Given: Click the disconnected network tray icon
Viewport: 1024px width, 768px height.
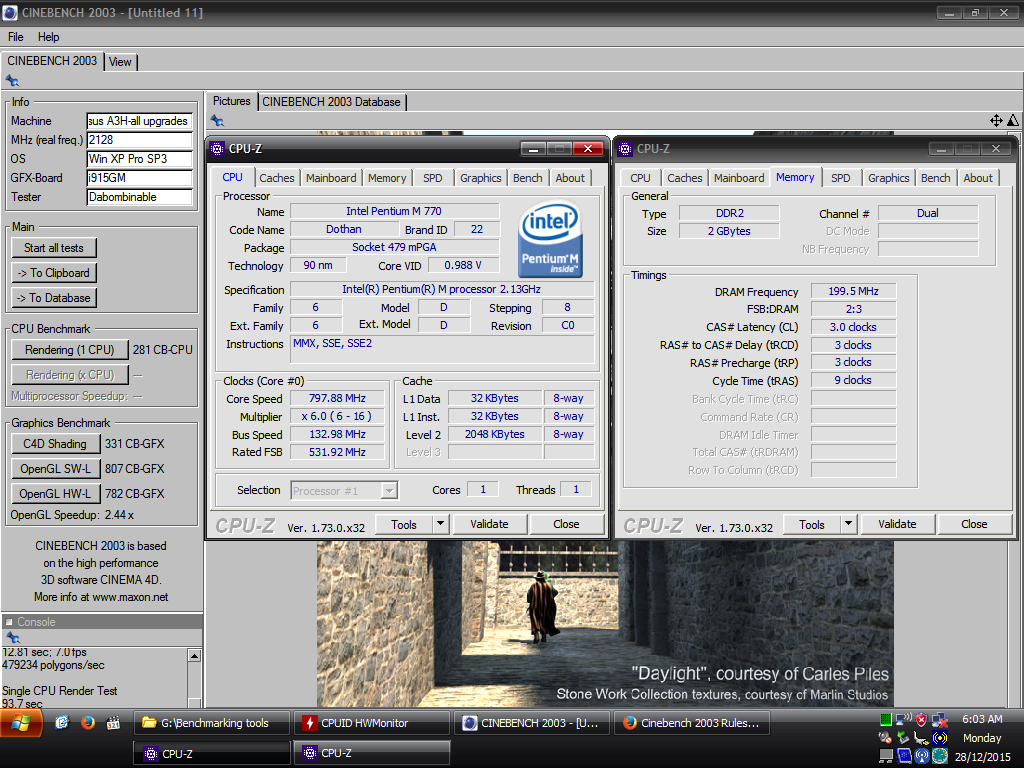Looking at the screenshot, I should coord(940,720).
